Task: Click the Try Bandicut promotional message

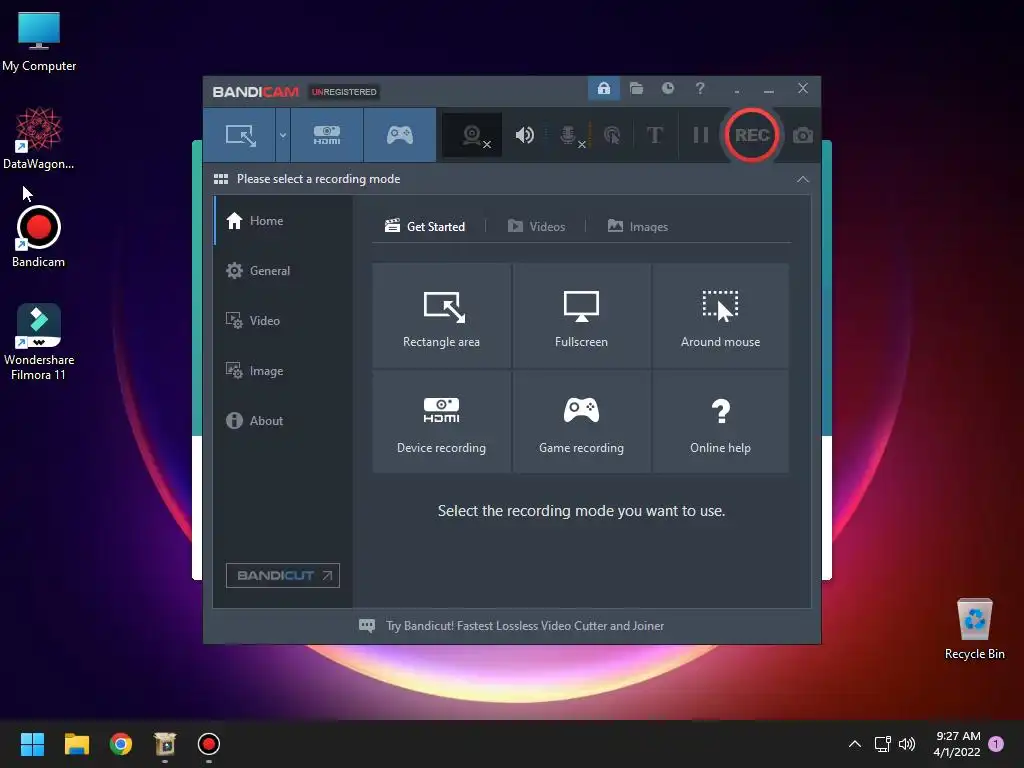Action: click(x=524, y=626)
